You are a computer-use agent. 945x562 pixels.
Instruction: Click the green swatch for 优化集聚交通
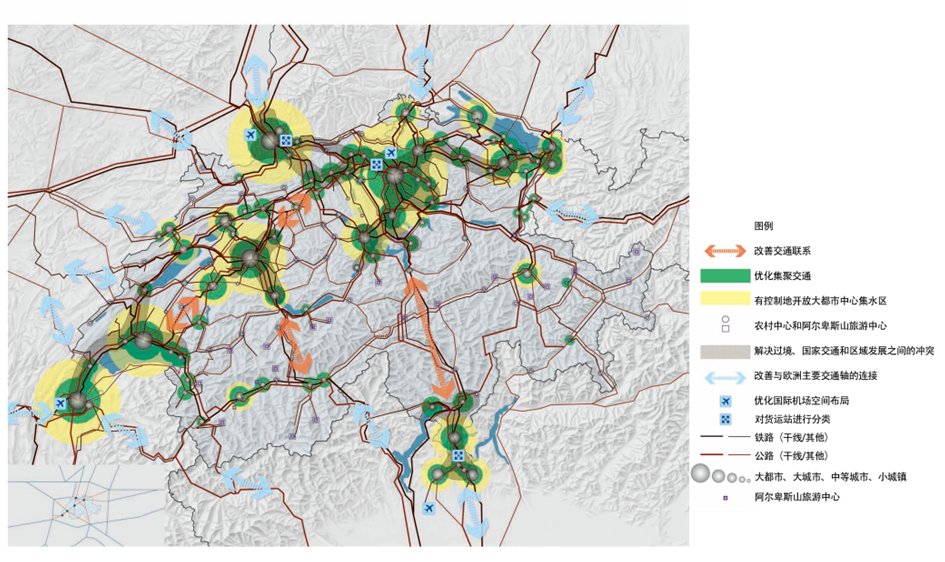725,276
